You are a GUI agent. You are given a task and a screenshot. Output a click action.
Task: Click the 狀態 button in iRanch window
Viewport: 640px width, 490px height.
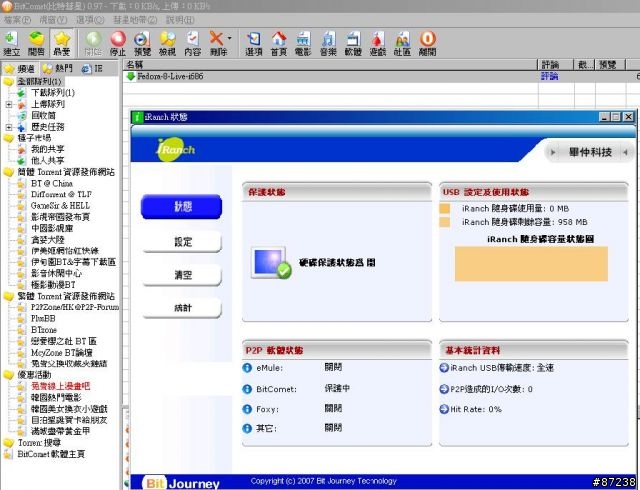pos(182,207)
